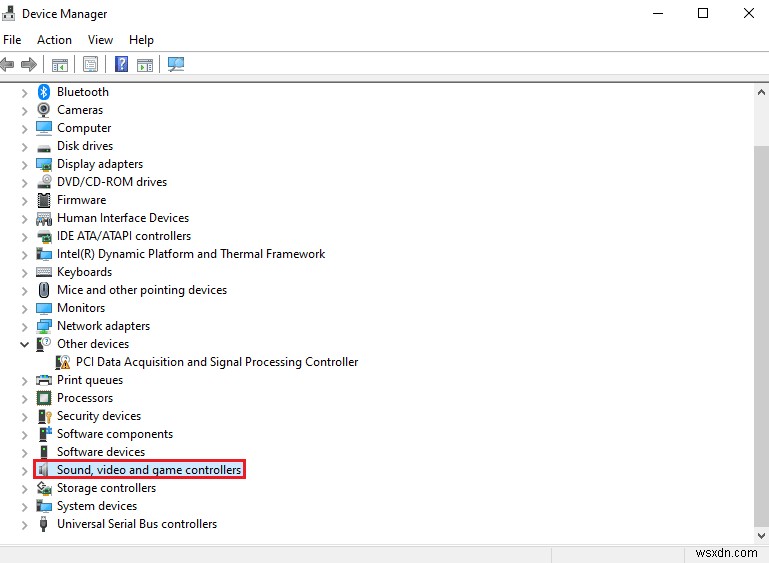
Task: Select the Computer tree label
Action: 84,128
